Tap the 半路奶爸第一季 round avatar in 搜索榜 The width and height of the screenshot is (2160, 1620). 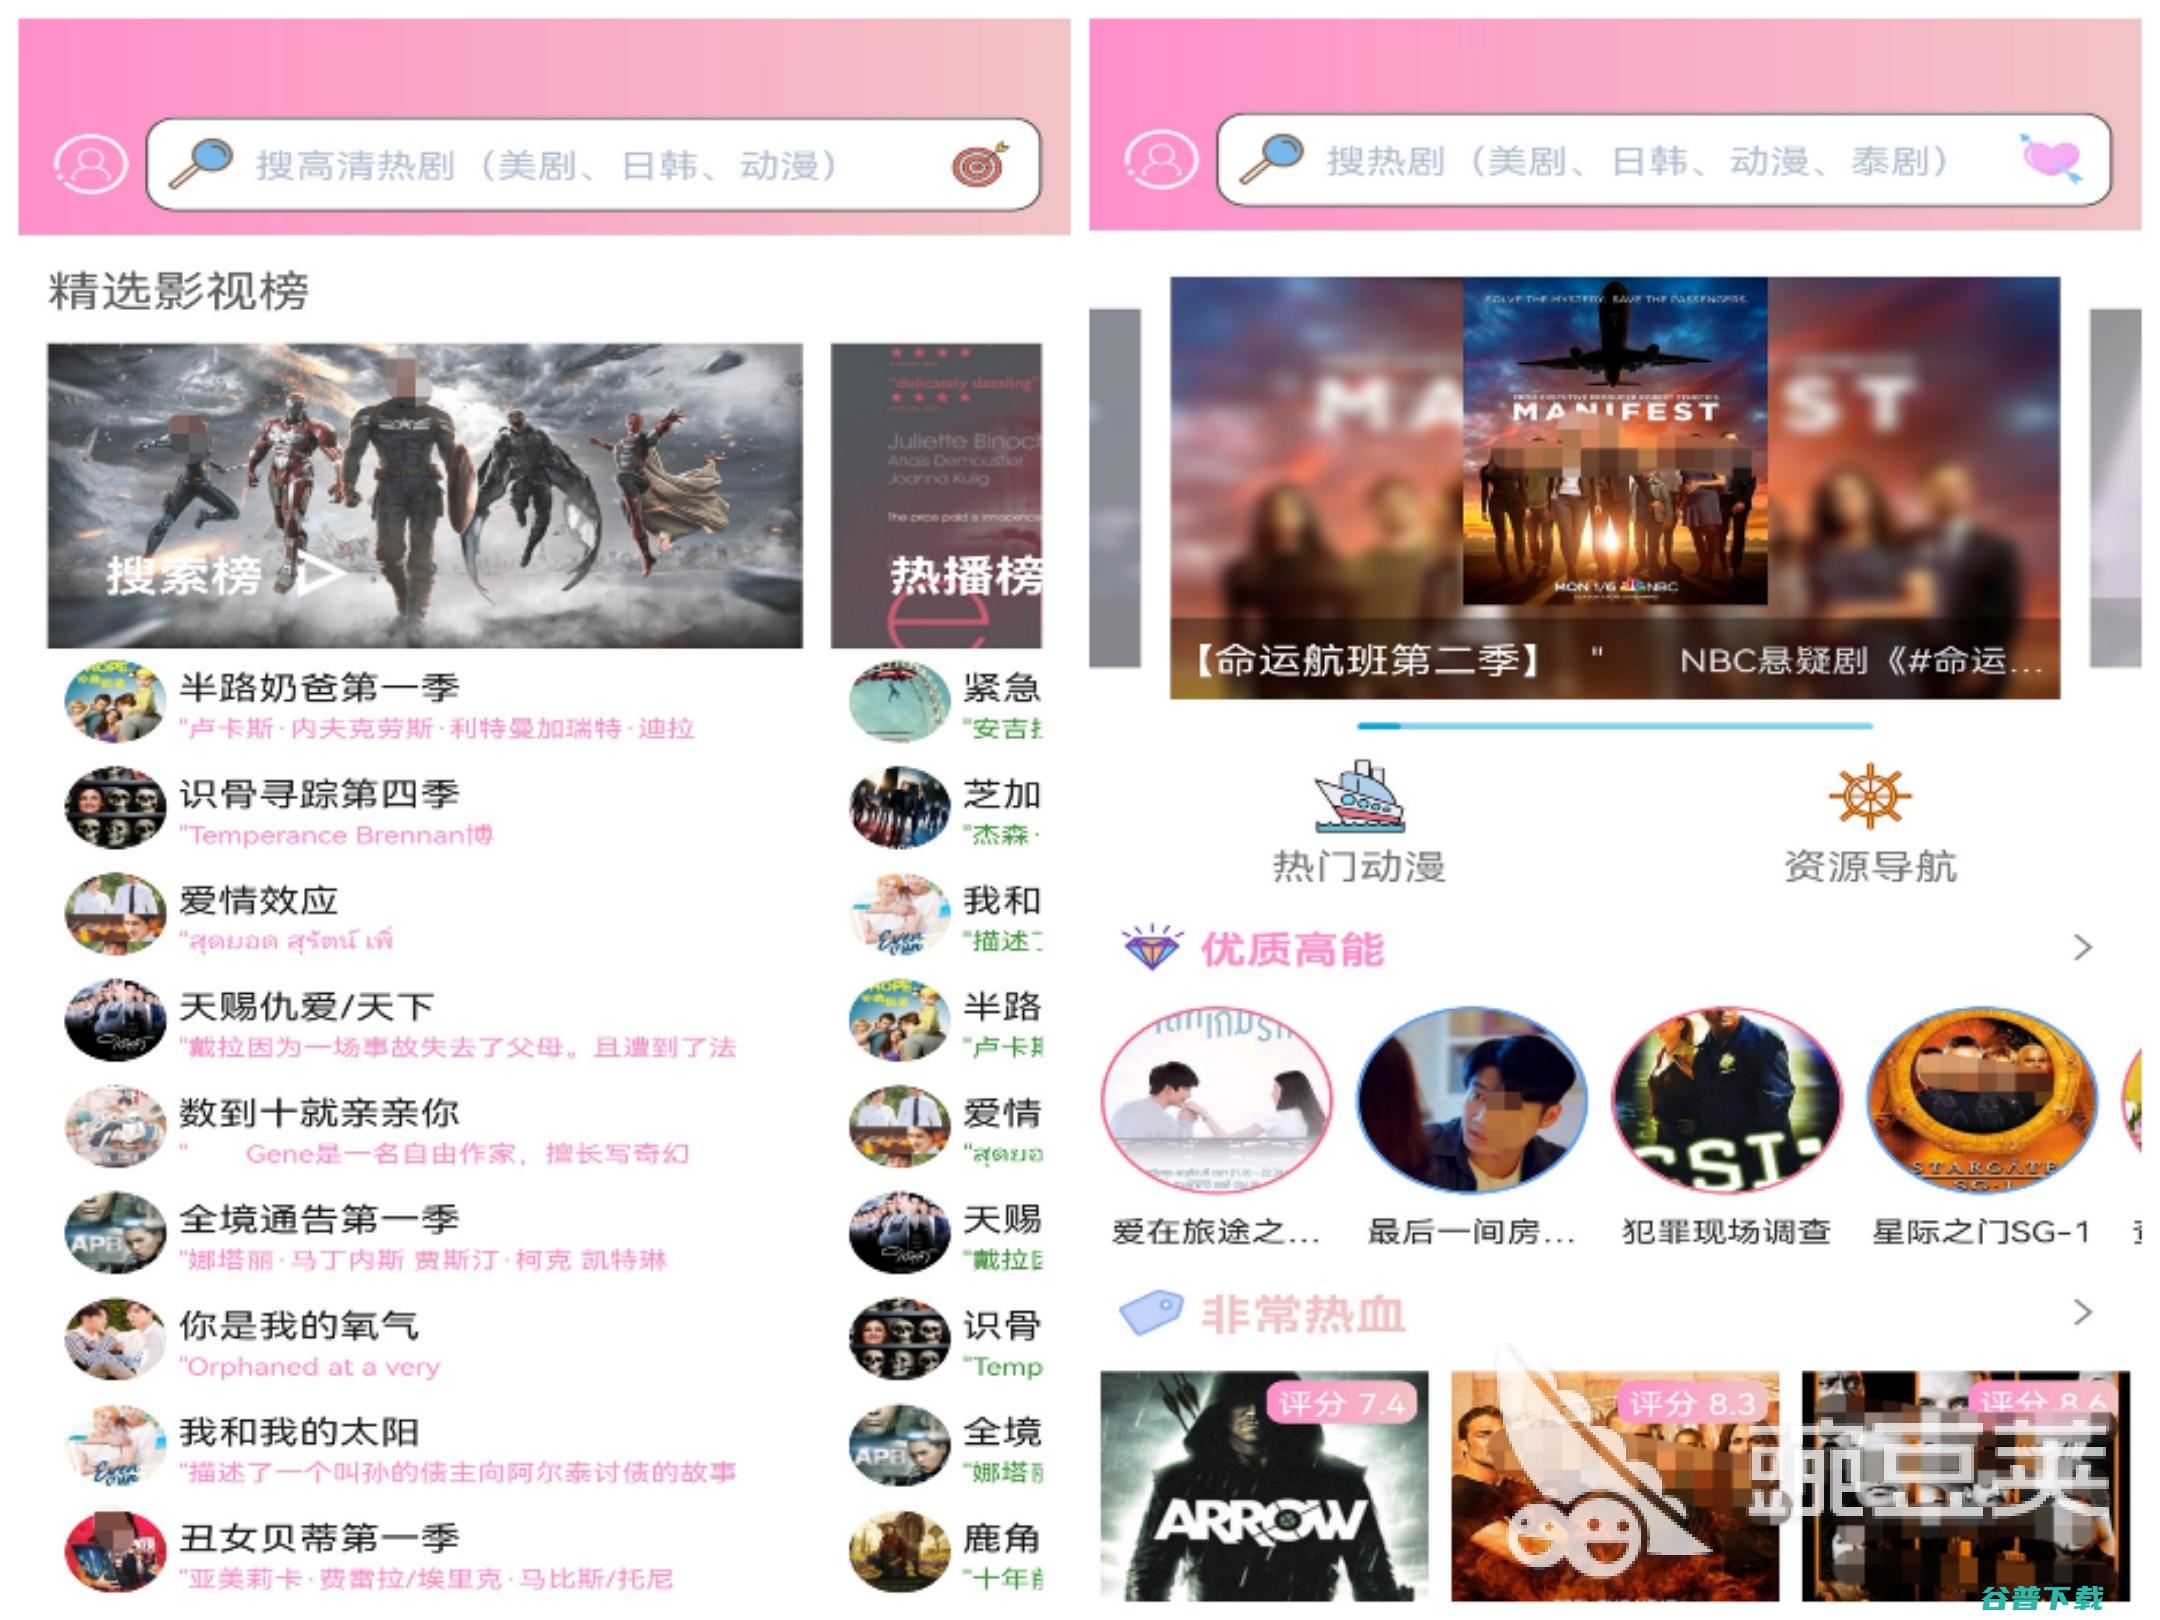[115, 702]
